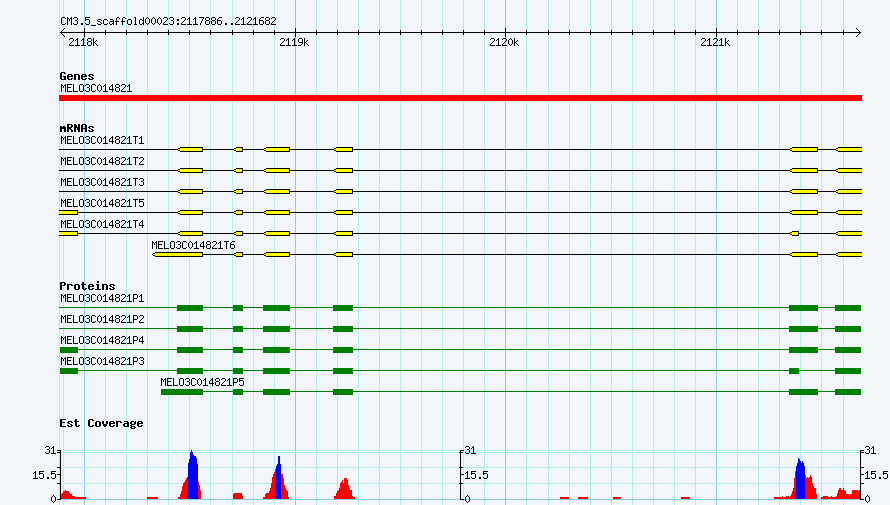Click the 2119k ruler label
Image resolution: width=890 pixels, height=505 pixels.
[294, 43]
